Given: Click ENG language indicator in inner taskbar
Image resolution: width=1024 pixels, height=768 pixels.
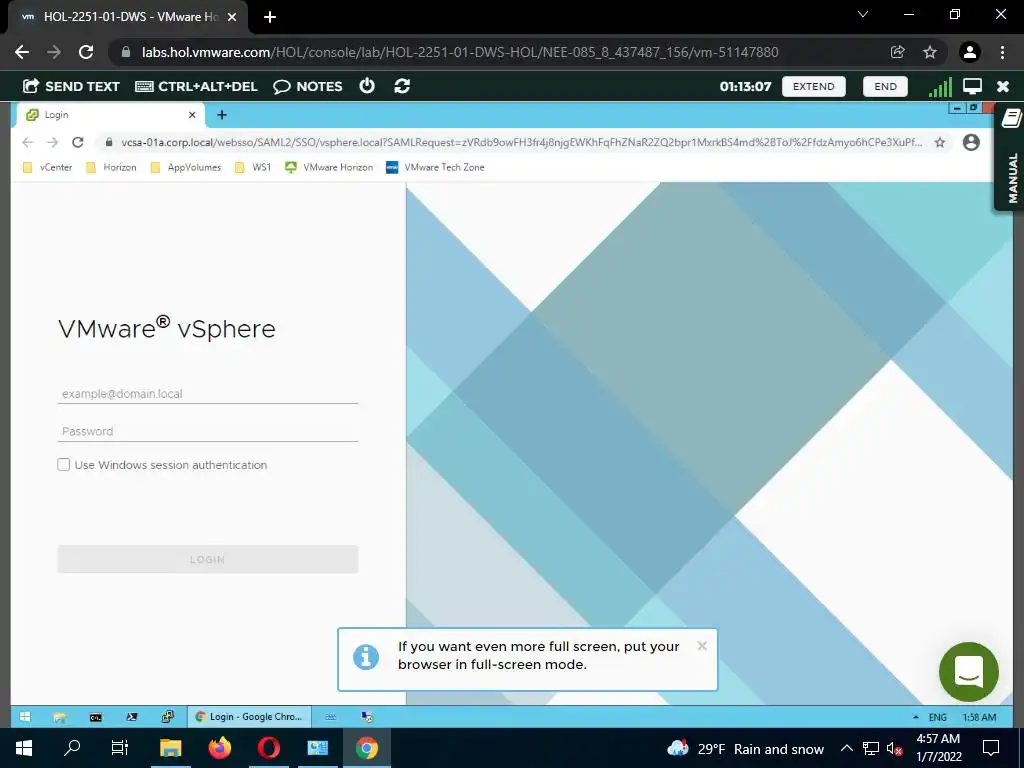Looking at the screenshot, I should click(938, 717).
